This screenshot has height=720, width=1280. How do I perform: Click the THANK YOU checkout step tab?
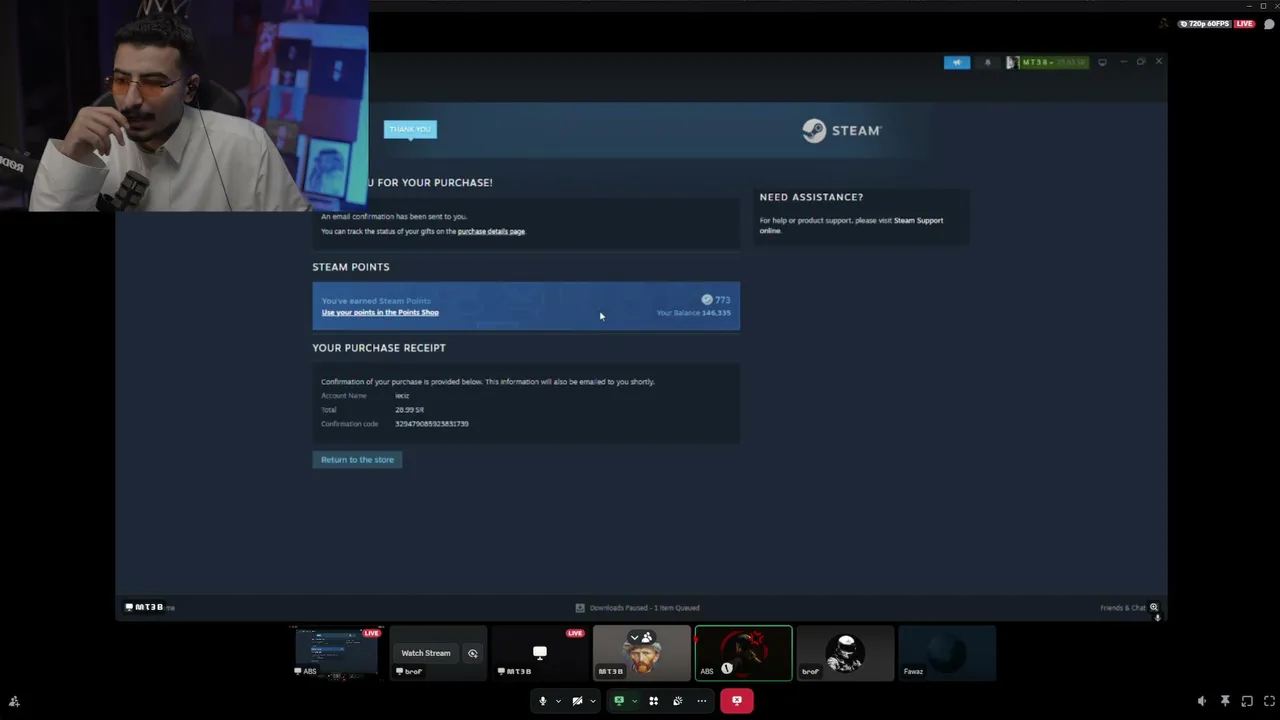[x=410, y=129]
